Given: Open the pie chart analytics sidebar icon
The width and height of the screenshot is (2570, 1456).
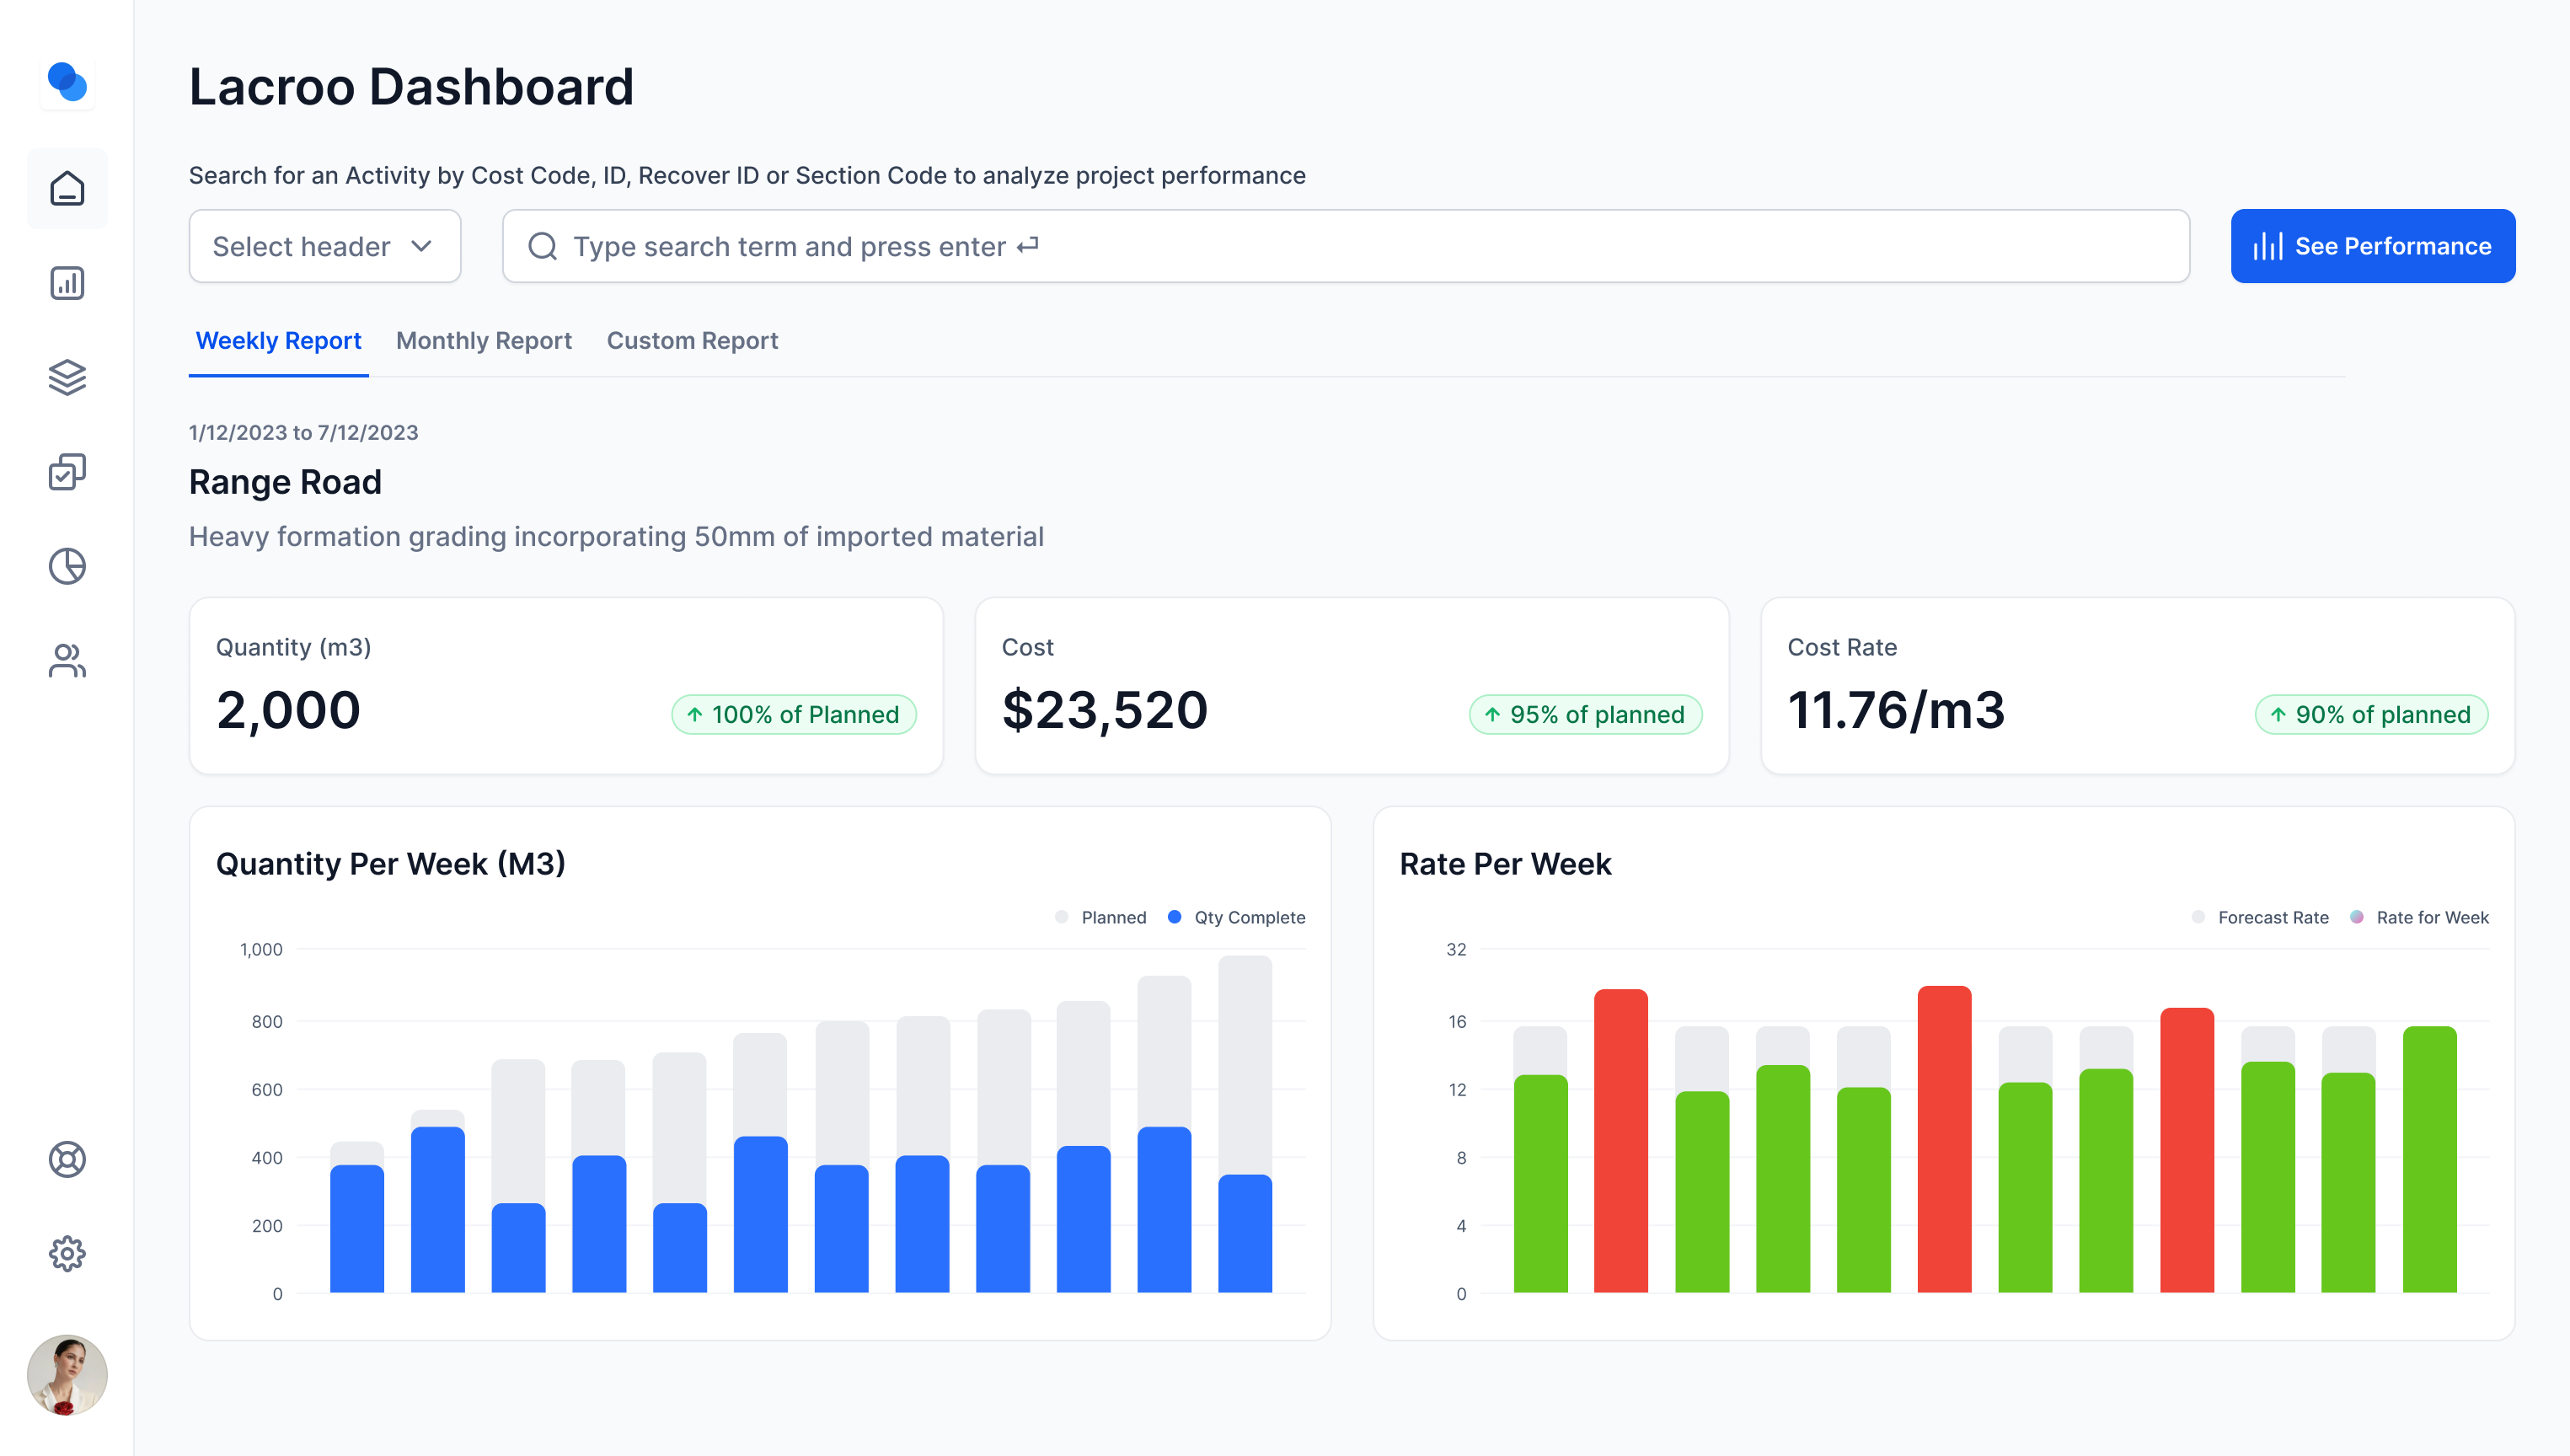Looking at the screenshot, I should 67,566.
